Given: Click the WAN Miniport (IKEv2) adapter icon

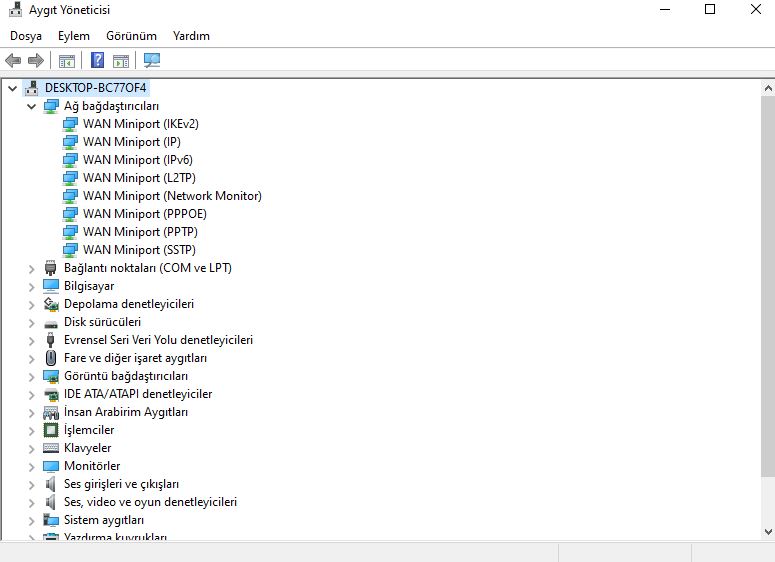Looking at the screenshot, I should (70, 124).
